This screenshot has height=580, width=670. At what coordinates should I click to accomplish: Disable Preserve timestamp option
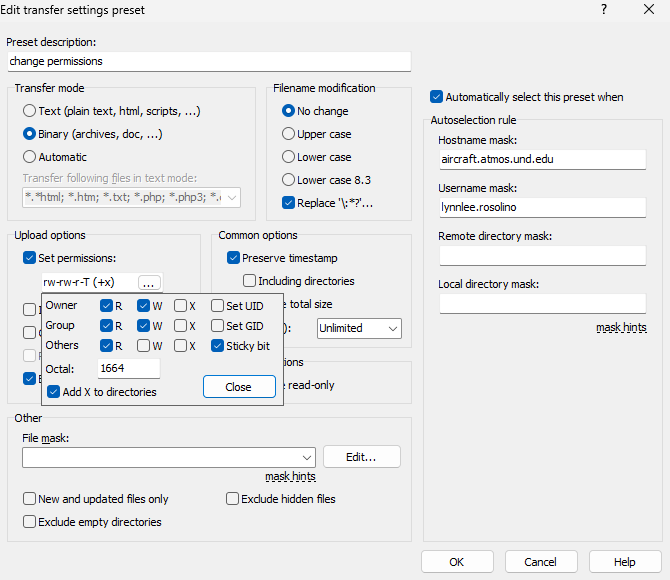pos(234,258)
